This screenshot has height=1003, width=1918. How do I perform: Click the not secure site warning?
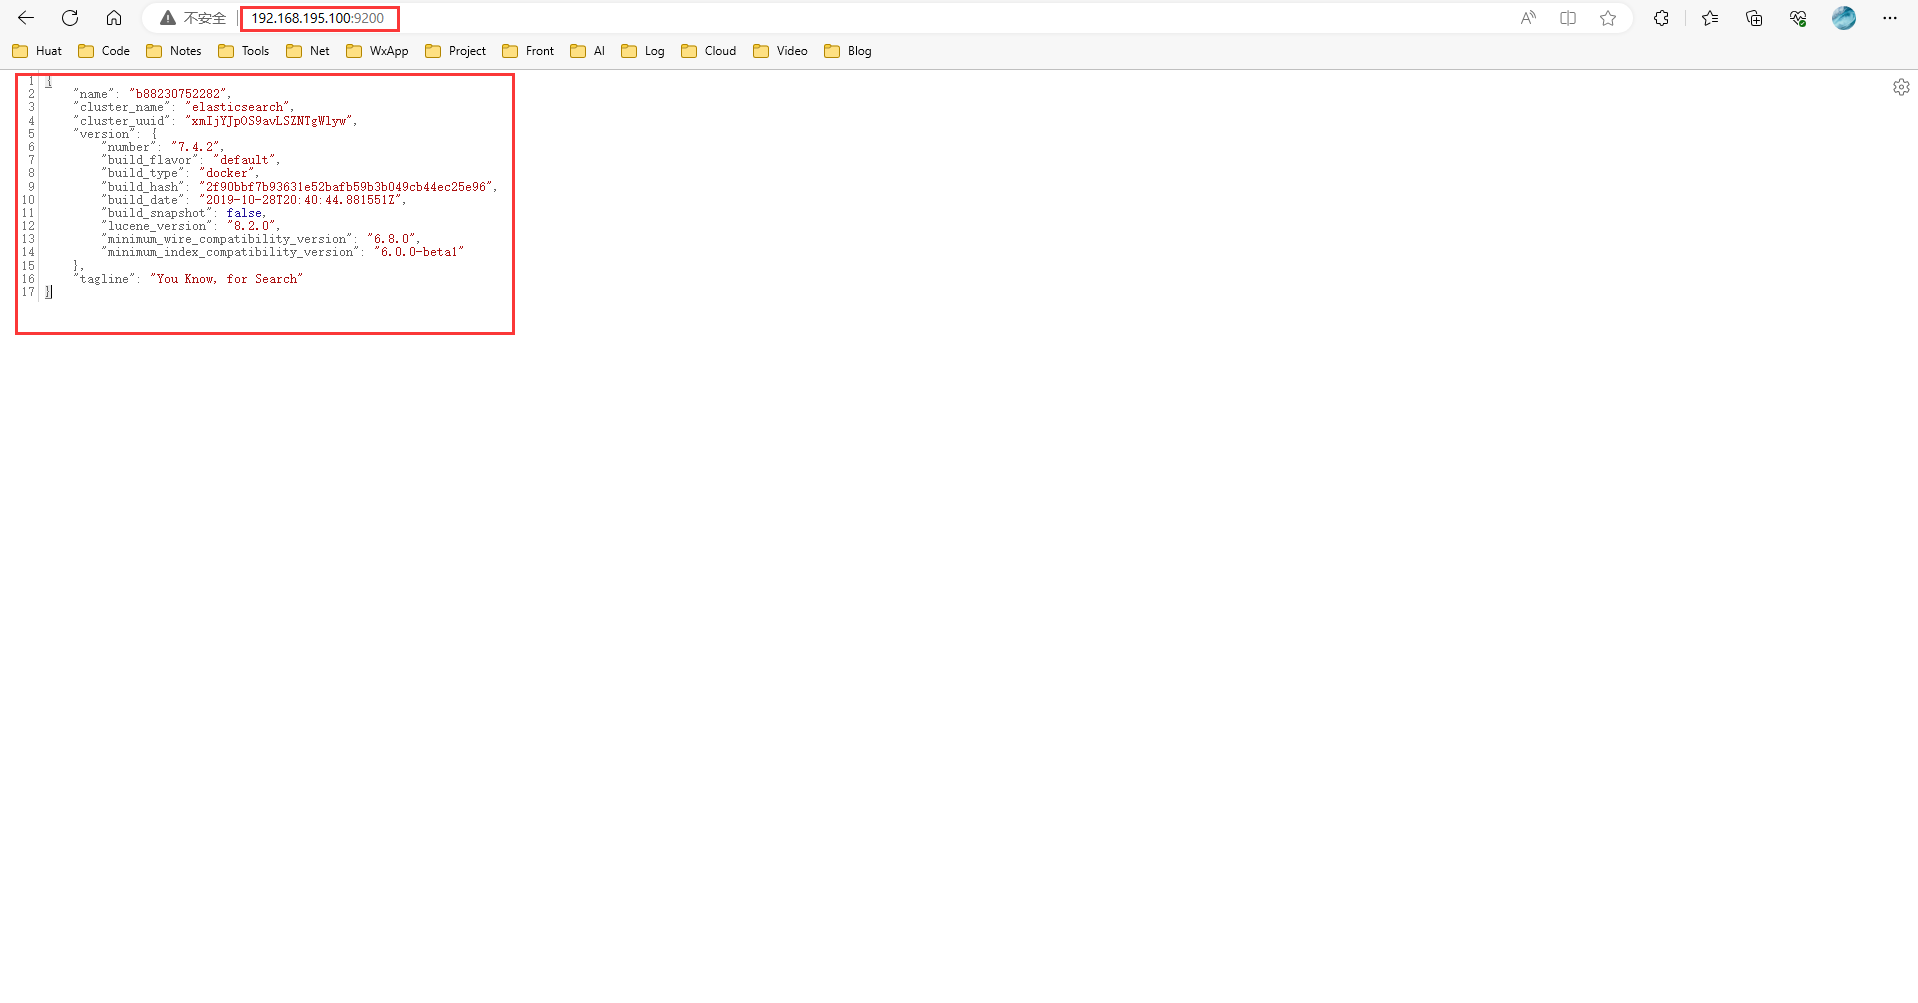[x=193, y=18]
